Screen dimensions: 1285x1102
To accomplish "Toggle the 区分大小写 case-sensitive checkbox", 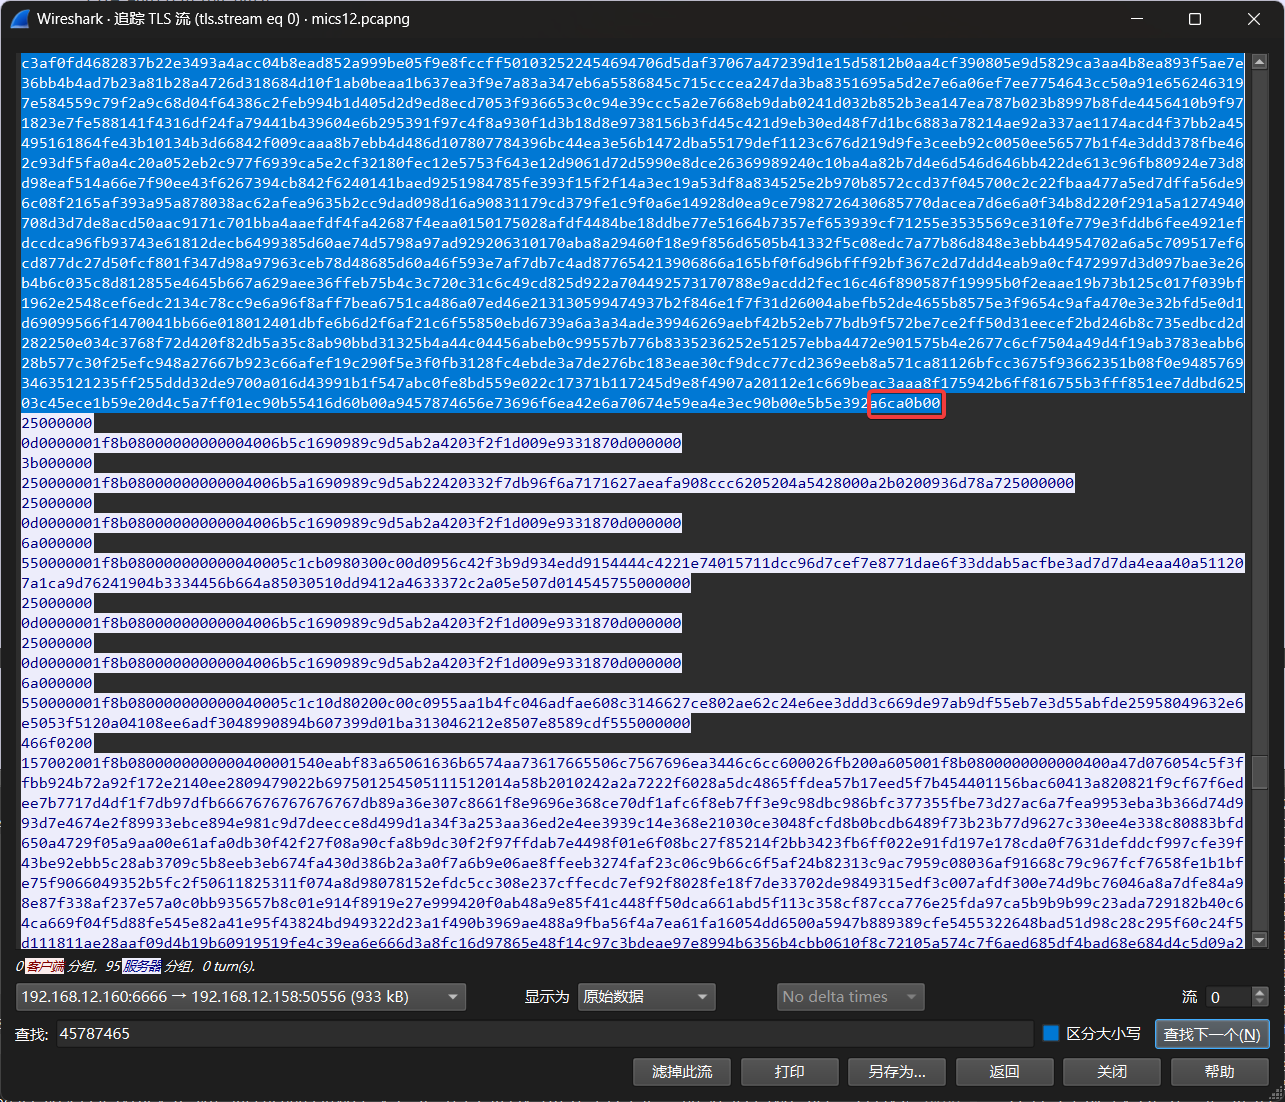I will pyautogui.click(x=1050, y=1033).
